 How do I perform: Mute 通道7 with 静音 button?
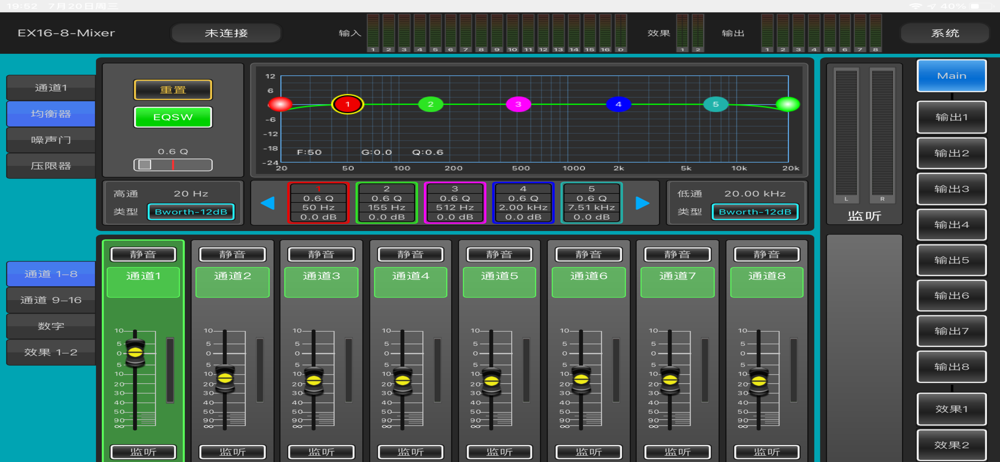677,254
